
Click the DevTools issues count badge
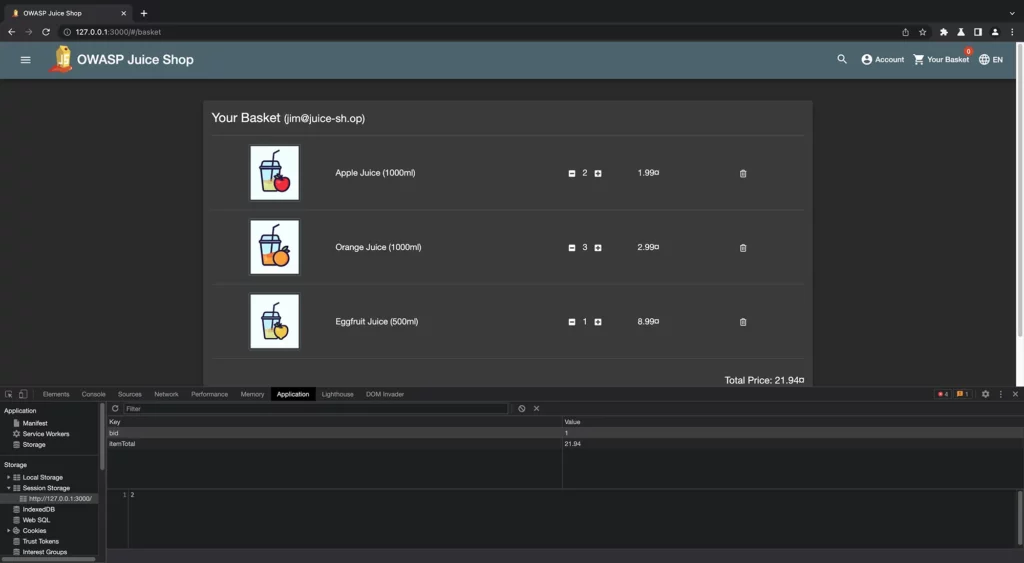point(963,394)
